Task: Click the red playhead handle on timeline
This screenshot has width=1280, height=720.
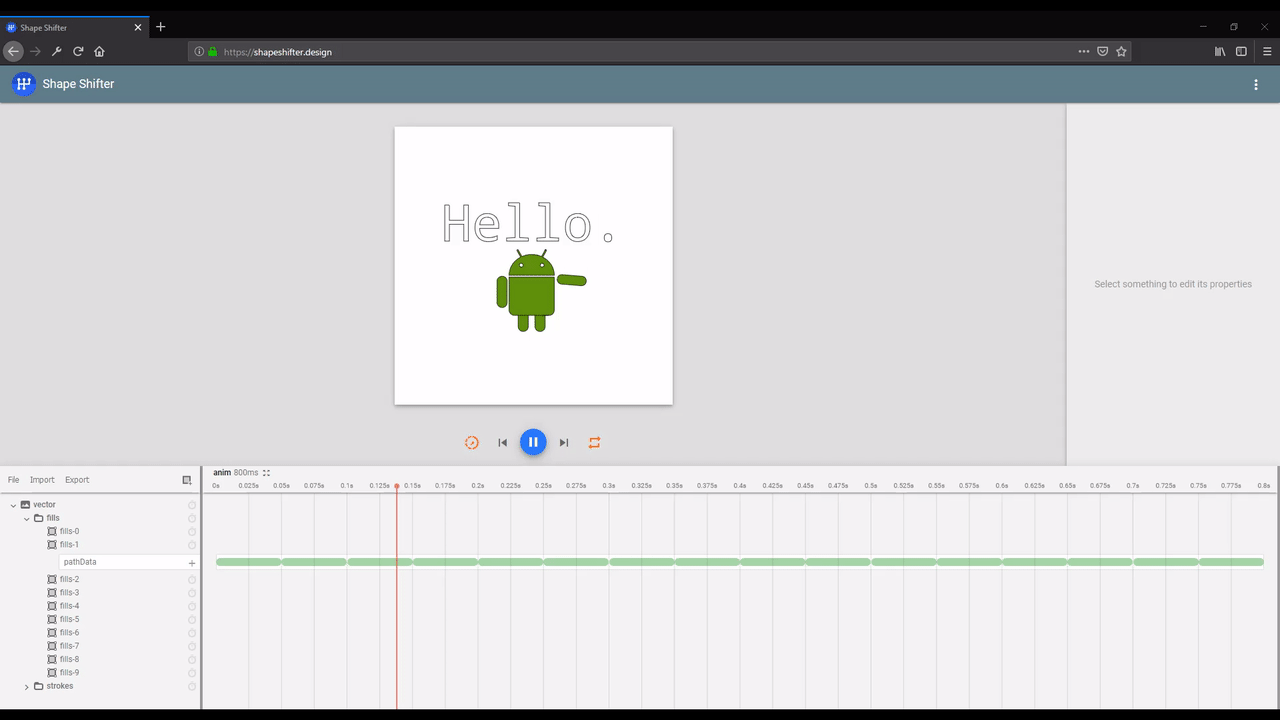Action: pos(397,486)
